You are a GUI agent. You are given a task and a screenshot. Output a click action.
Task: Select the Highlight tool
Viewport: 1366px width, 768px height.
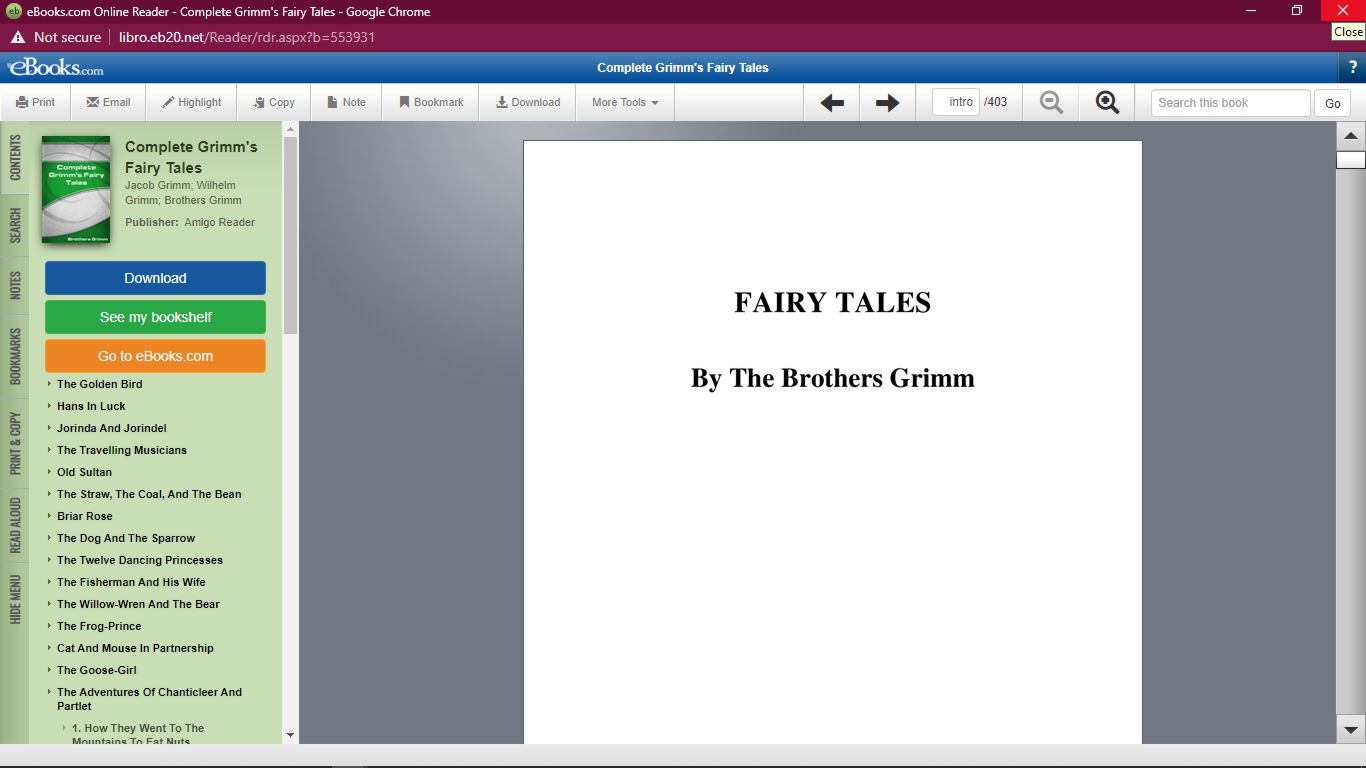click(x=169, y=102)
